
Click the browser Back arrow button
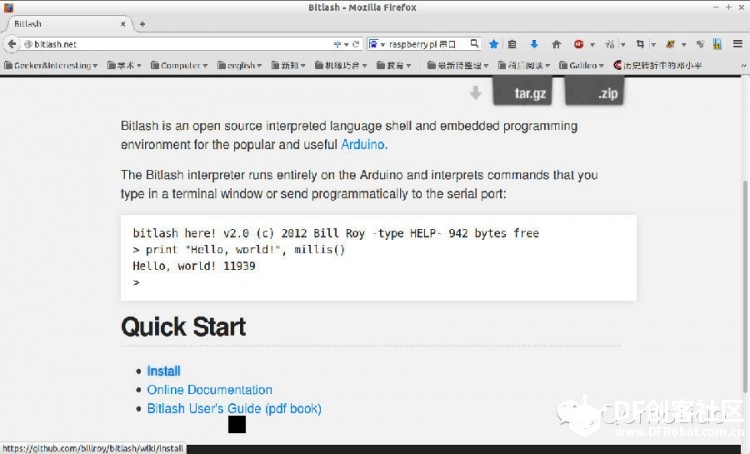coord(11,44)
